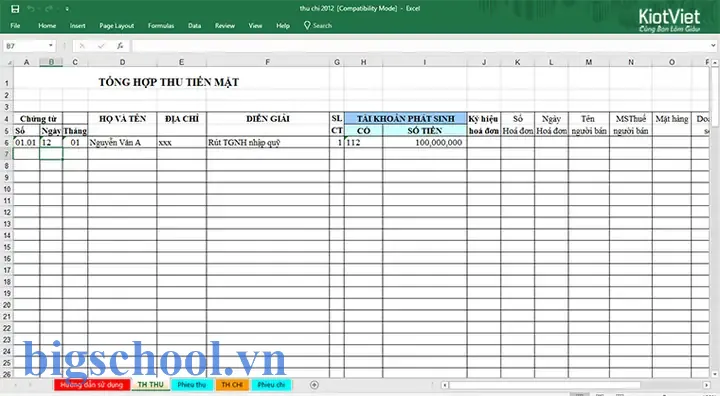Click inside the formula bar input
Viewport: 720px width, 396px height.
point(420,46)
